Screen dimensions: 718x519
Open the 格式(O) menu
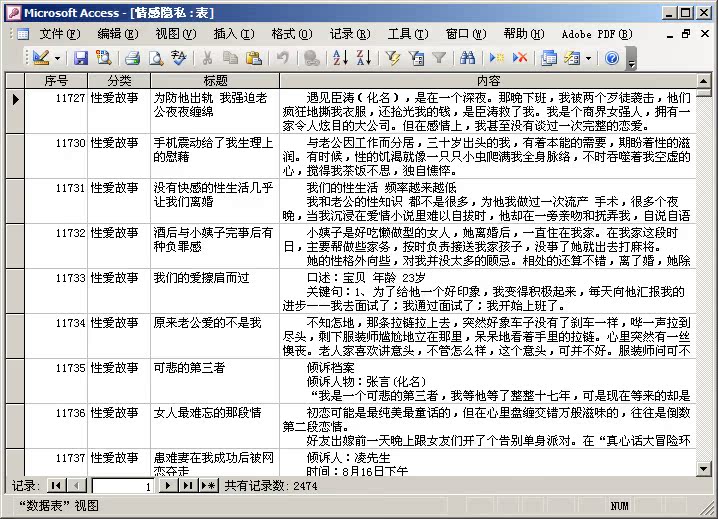coord(292,34)
